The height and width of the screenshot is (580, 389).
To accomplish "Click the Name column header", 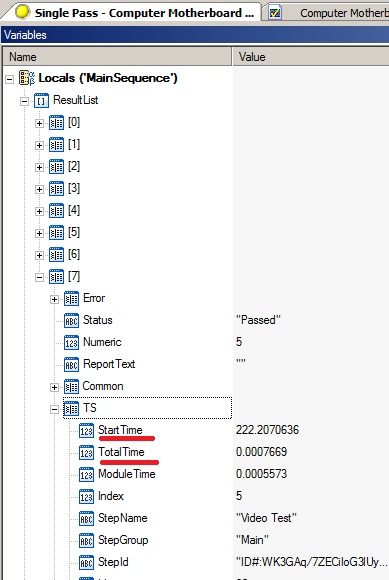I will pyautogui.click(x=117, y=57).
